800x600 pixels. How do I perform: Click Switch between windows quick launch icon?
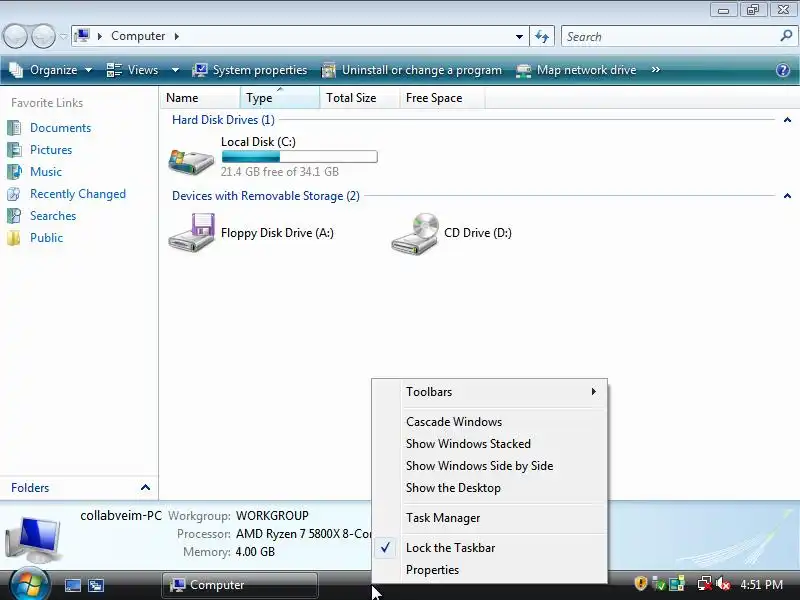[96, 585]
